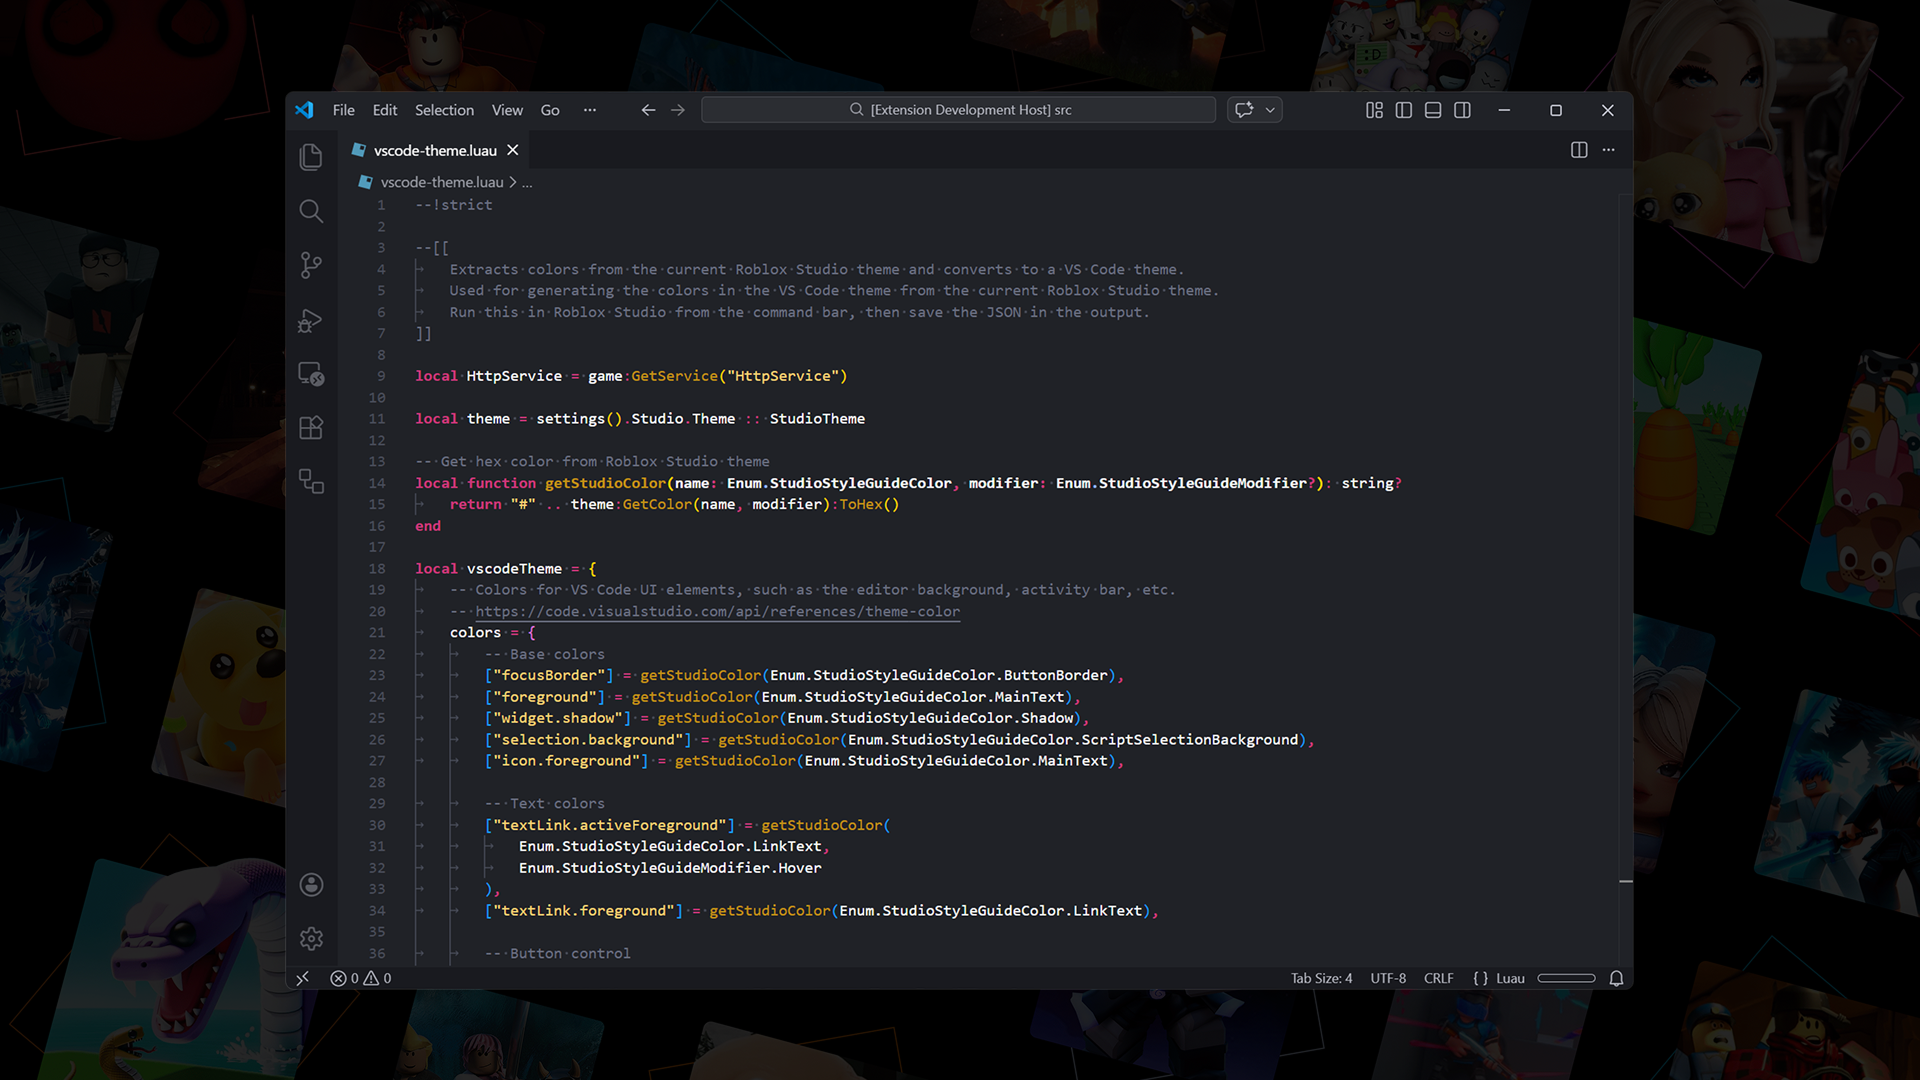Open the Source Control view
The image size is (1920, 1080).
[310, 265]
